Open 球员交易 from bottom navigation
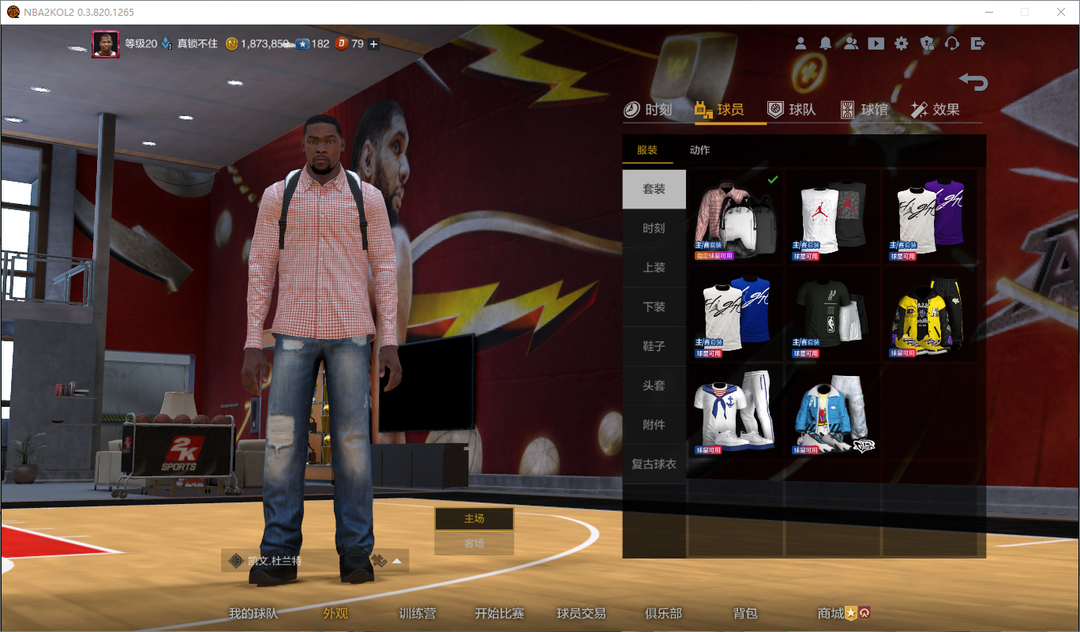The height and width of the screenshot is (632, 1080). (581, 613)
